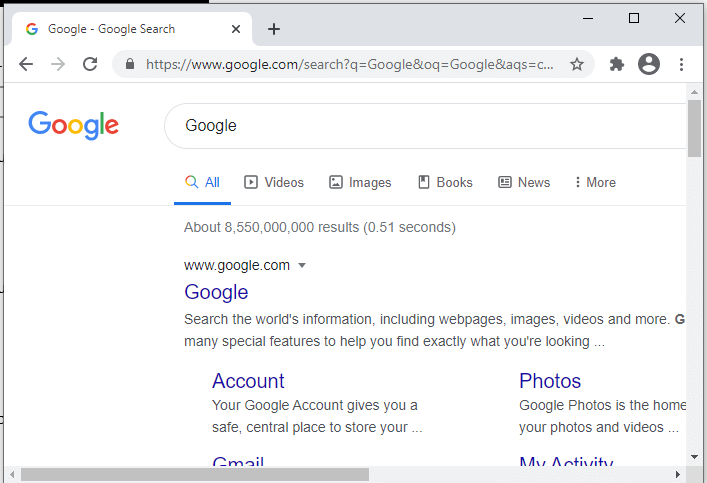View site info via the padlock icon

tap(130, 64)
